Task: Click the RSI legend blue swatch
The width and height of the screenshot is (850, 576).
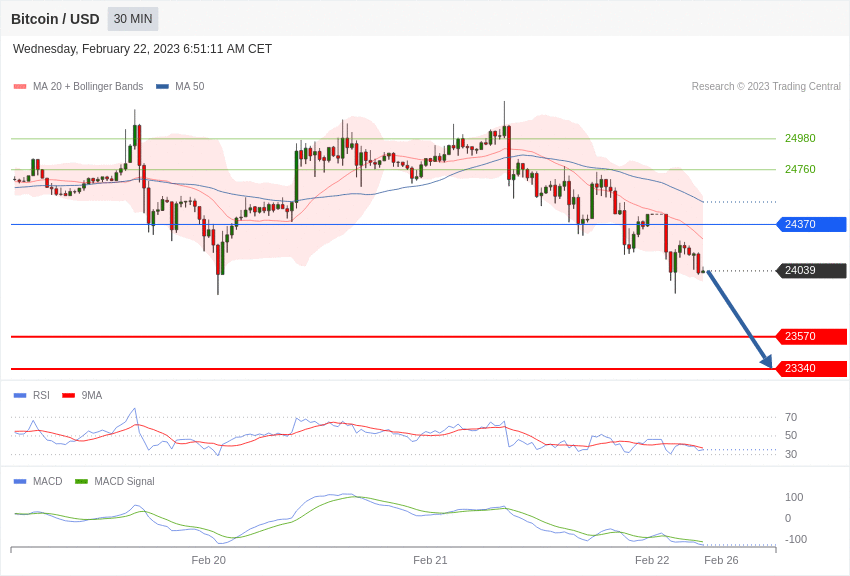Action: 20,396
